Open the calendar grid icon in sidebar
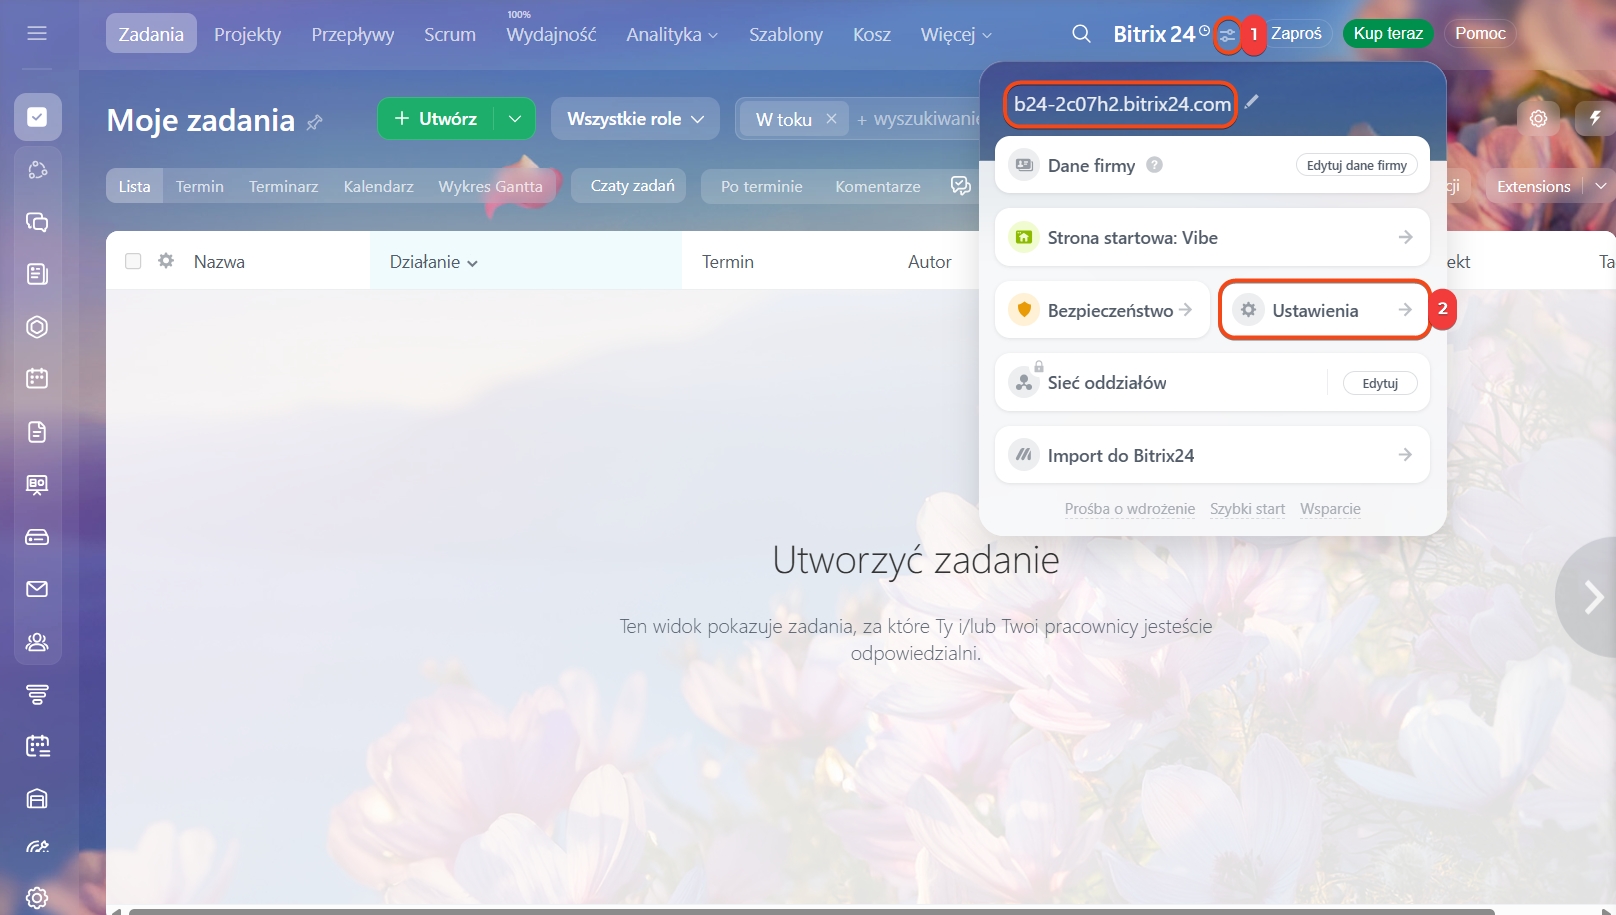The height and width of the screenshot is (915, 1616). point(37,379)
